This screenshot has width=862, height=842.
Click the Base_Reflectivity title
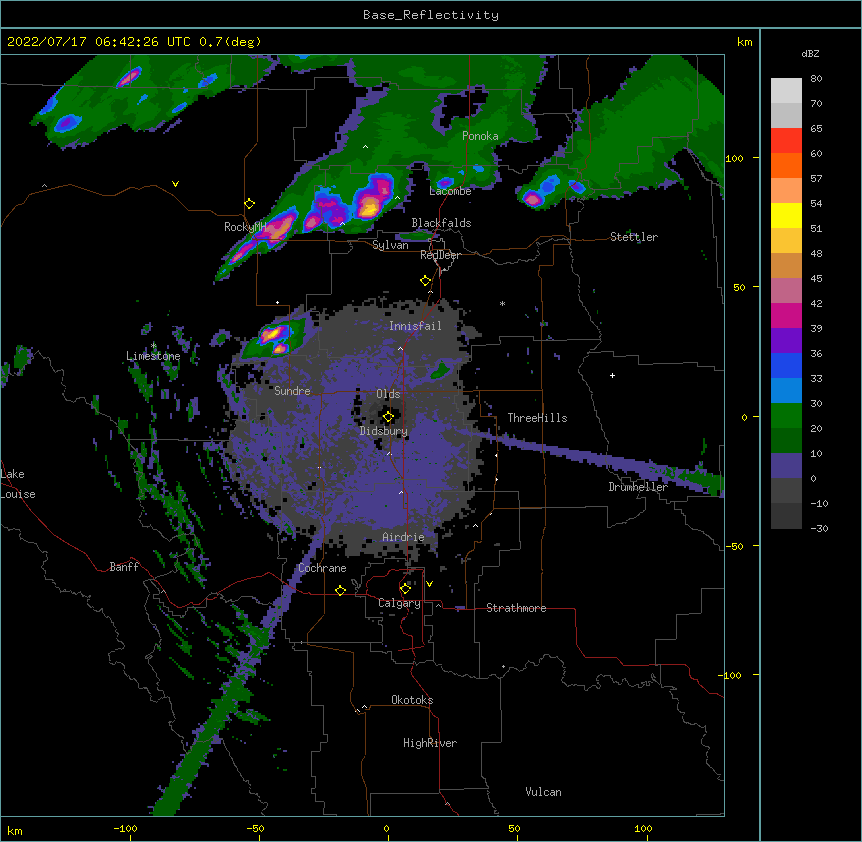[x=431, y=15]
